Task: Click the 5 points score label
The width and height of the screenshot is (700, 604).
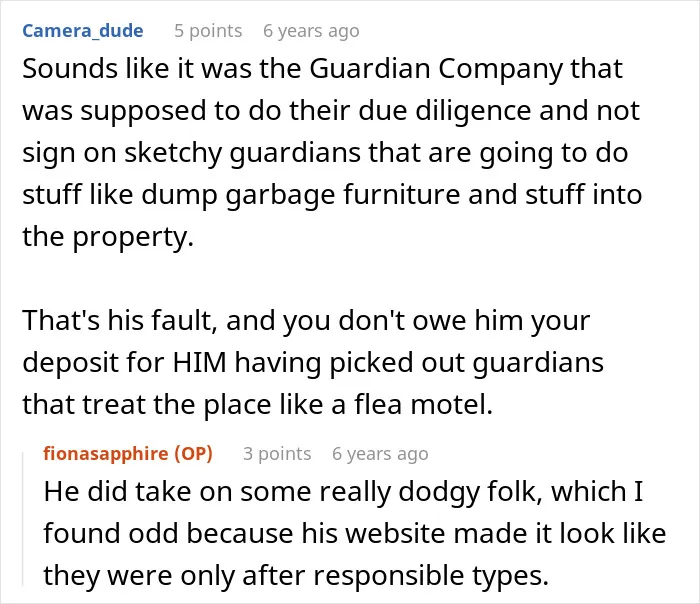Action: (208, 31)
